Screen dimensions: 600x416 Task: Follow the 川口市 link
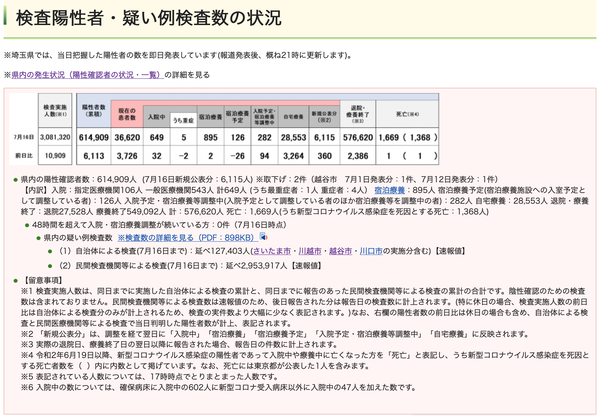coord(371,251)
